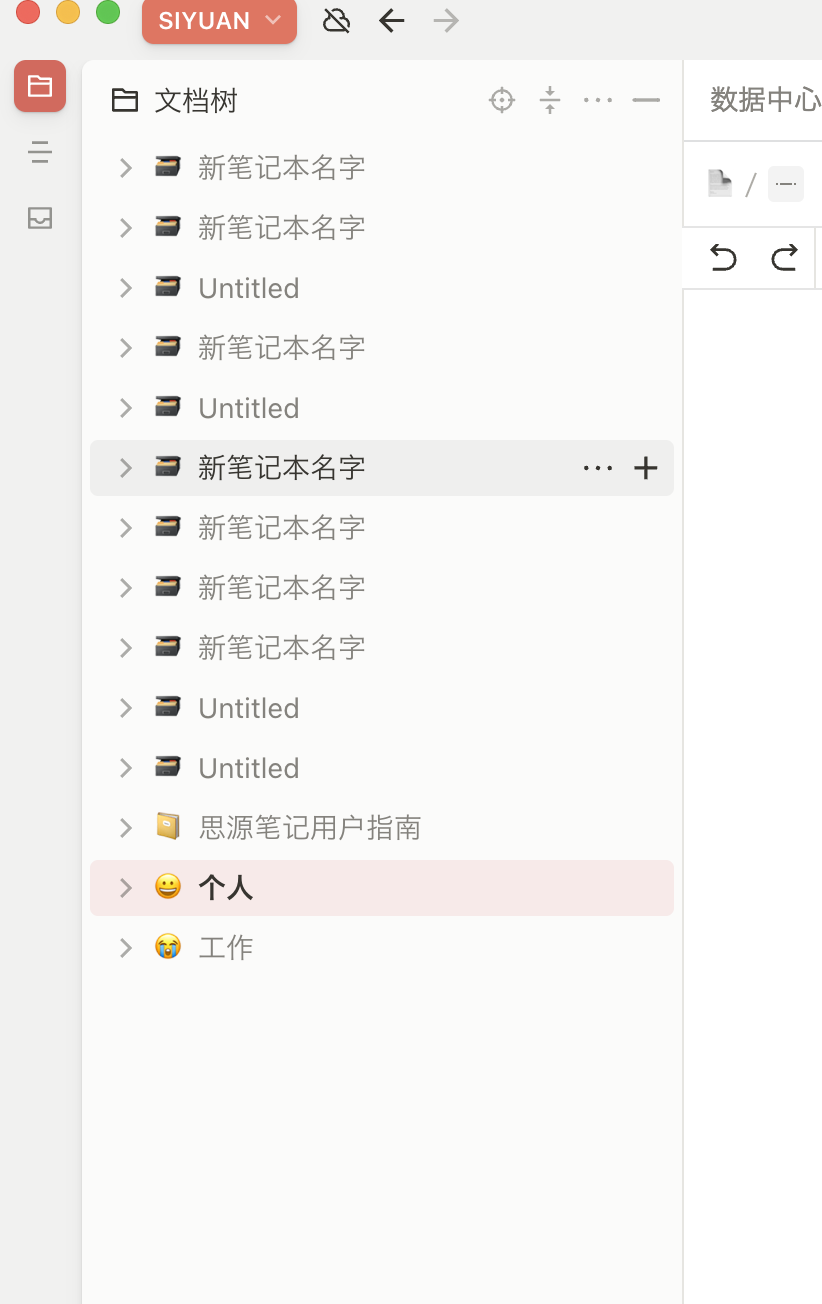Click the breadcrumb document icon

tap(719, 184)
